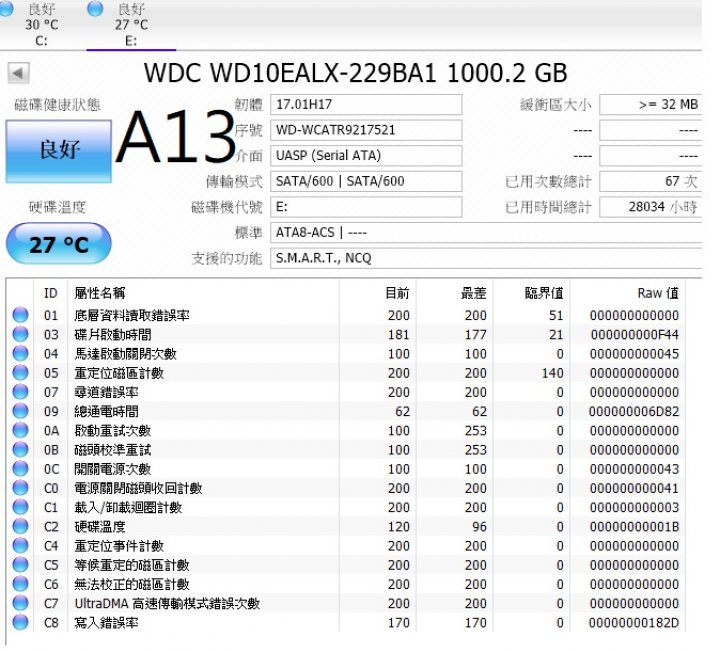Select serial number field WD-WCATR9217521
Viewport: 720px width, 653px height.
coord(366,130)
